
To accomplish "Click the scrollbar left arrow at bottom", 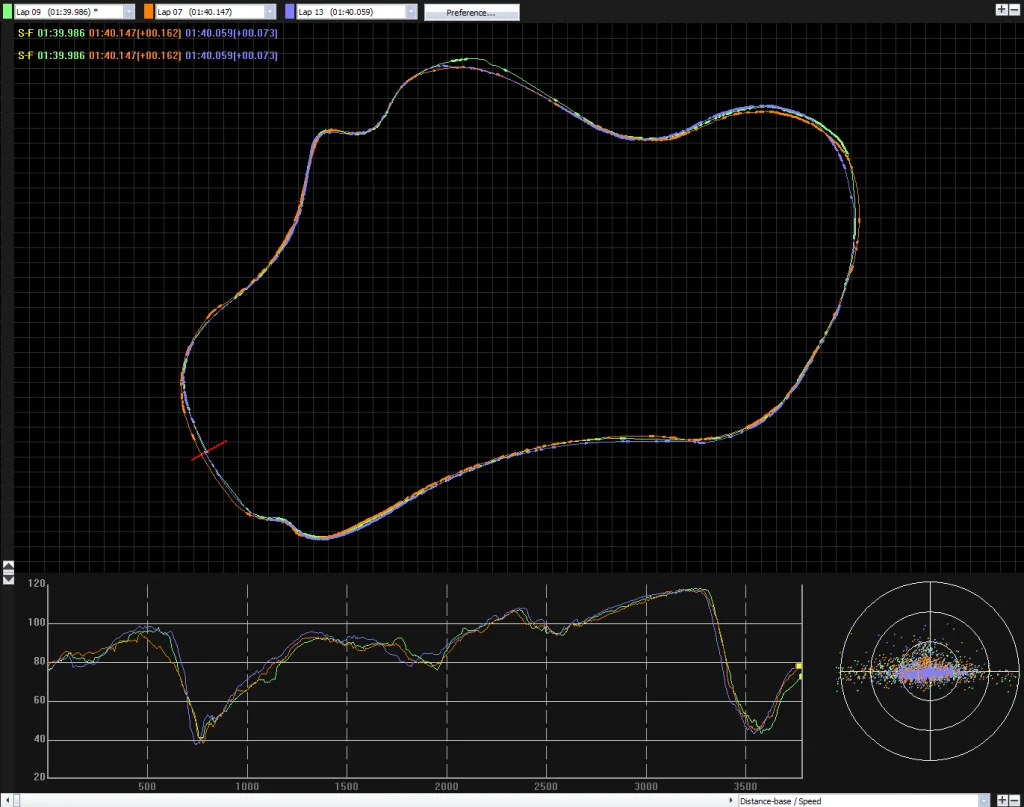I will pos(7,800).
